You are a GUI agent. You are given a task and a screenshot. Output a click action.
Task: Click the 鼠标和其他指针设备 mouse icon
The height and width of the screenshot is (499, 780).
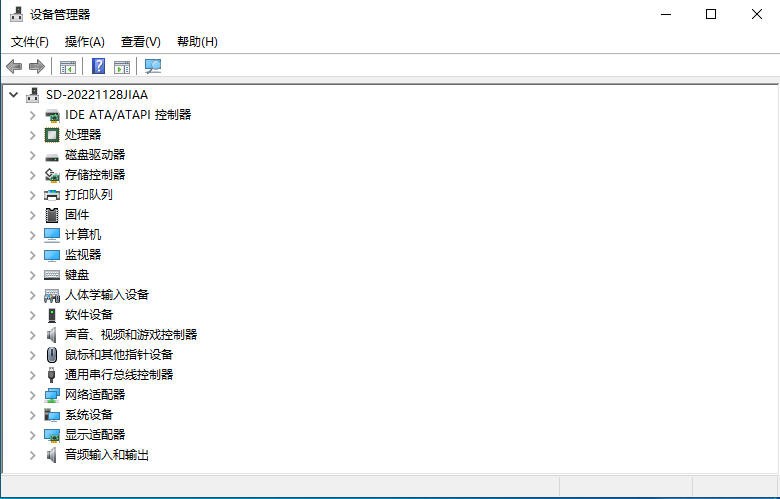52,355
